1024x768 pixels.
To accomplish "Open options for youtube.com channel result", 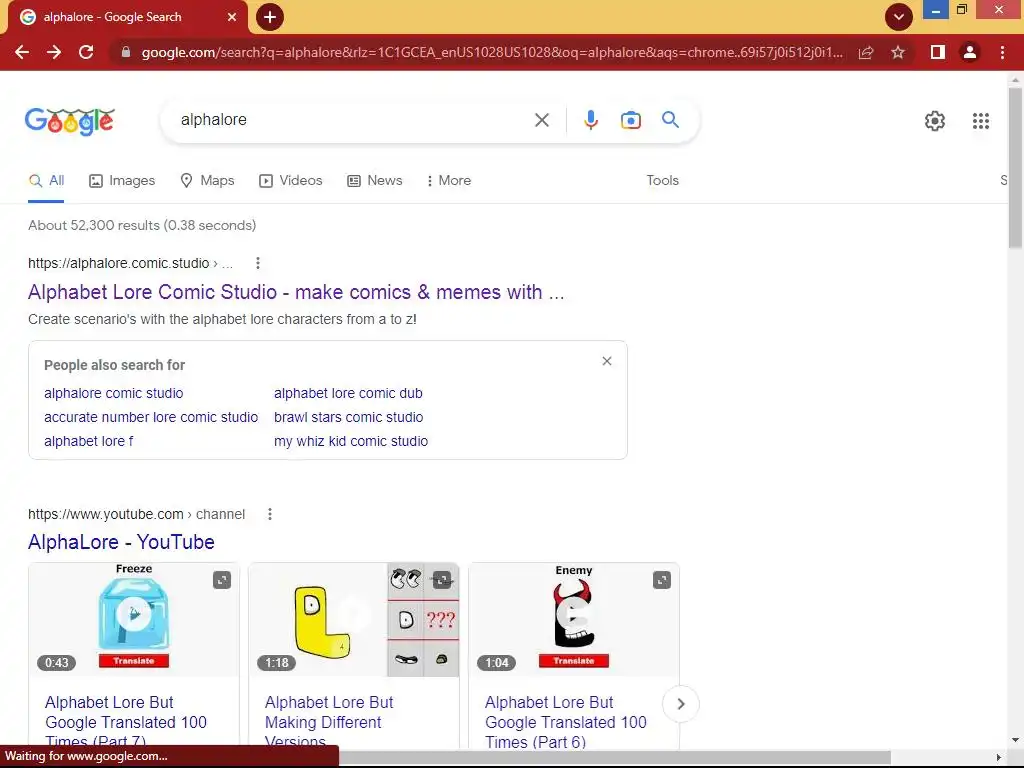I will (270, 515).
